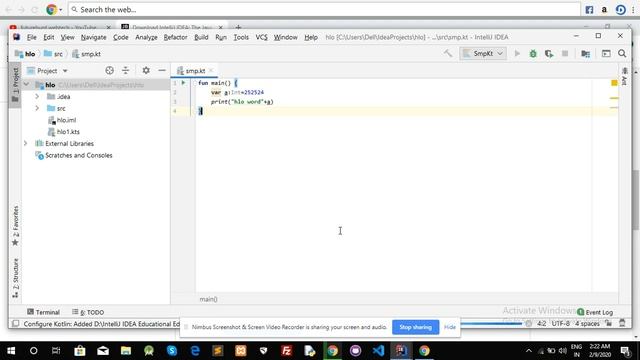Open the Event Log
Screen dimensions: 640x360
click(x=595, y=312)
